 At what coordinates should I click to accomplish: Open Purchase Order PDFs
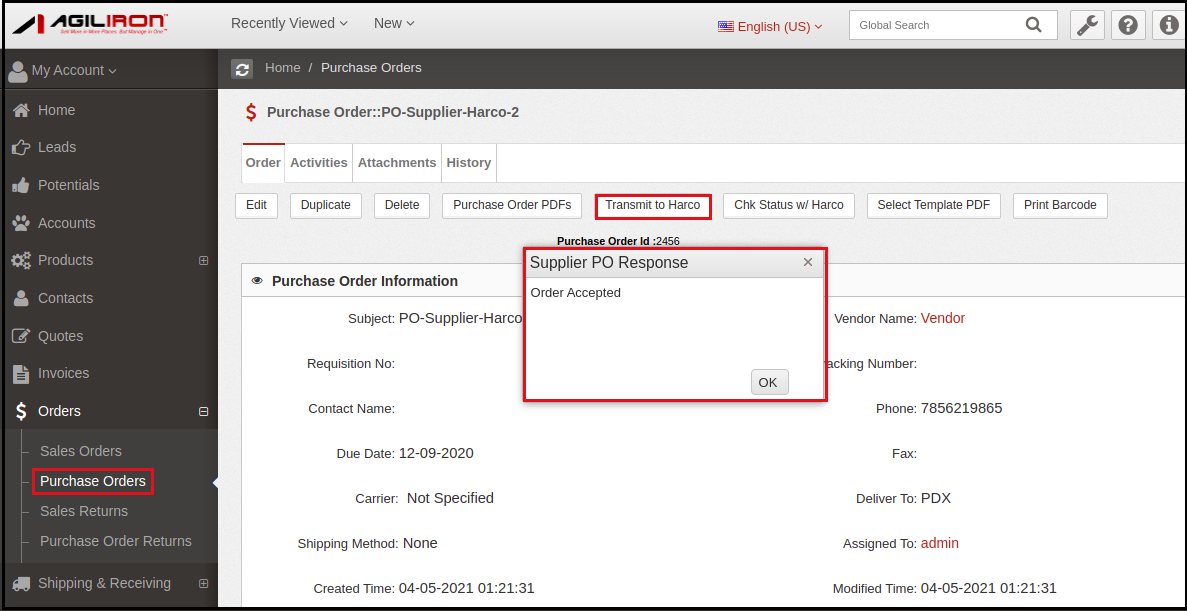[x=512, y=205]
